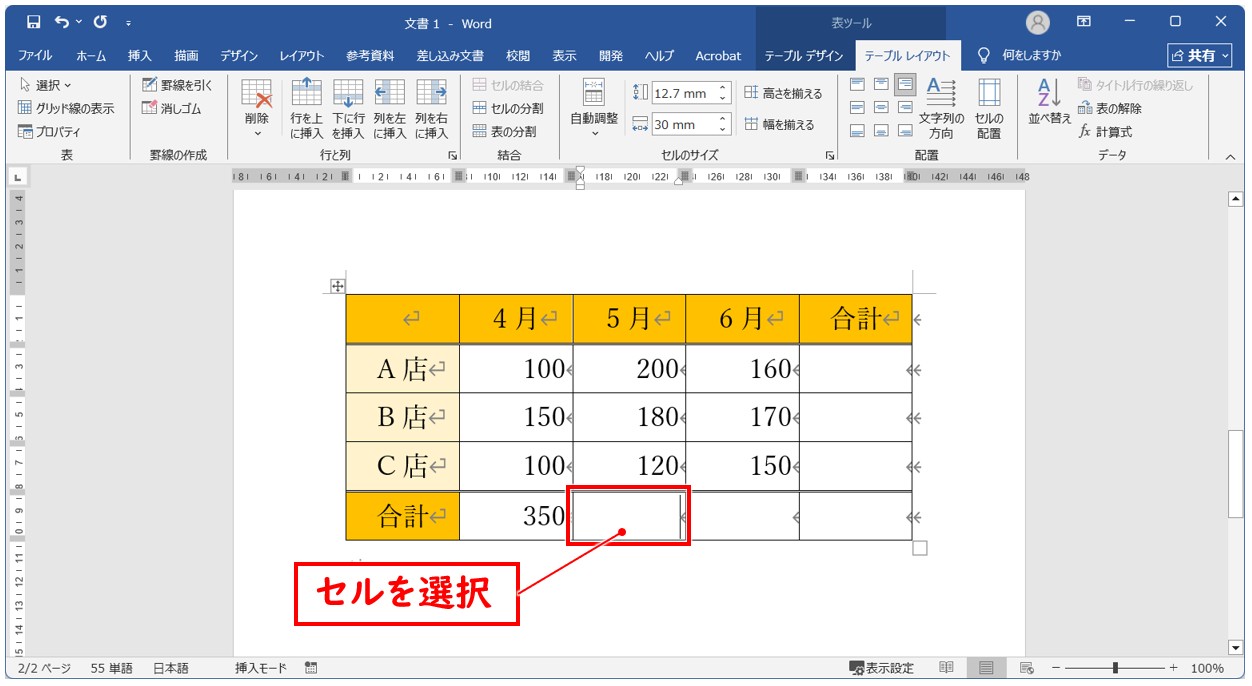Toggle gridlines display (グリッド線の表示)
The width and height of the screenshot is (1252, 686).
[66, 108]
